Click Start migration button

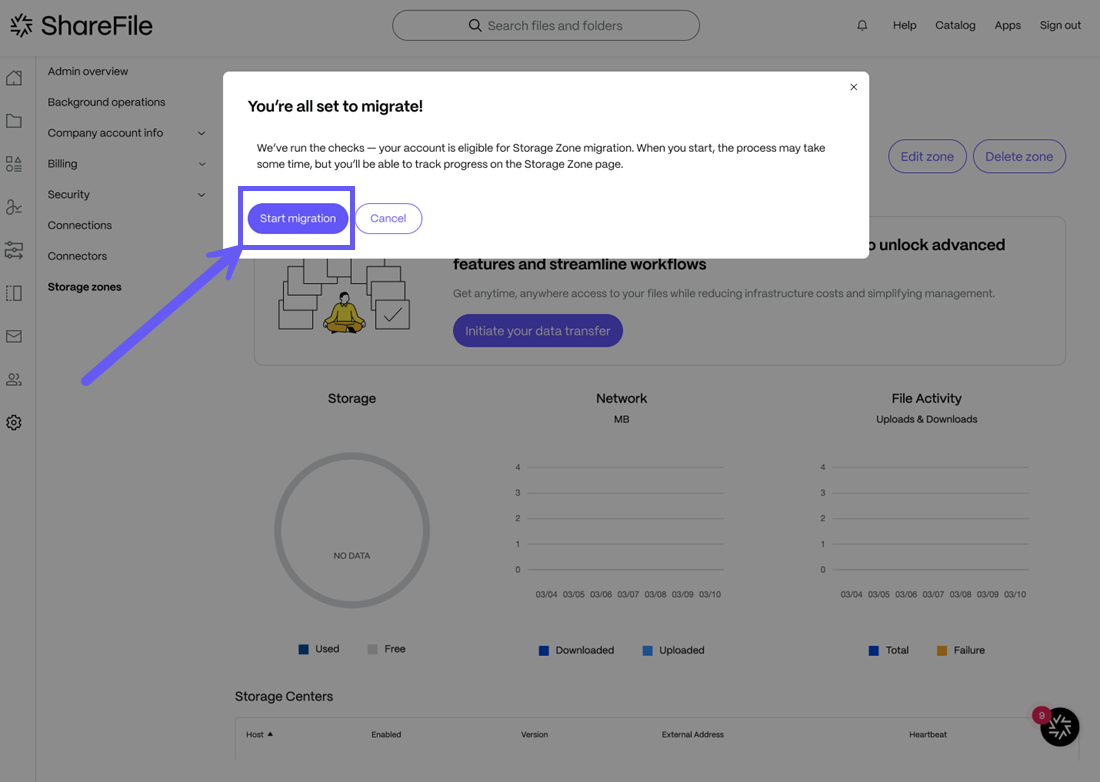click(x=297, y=218)
